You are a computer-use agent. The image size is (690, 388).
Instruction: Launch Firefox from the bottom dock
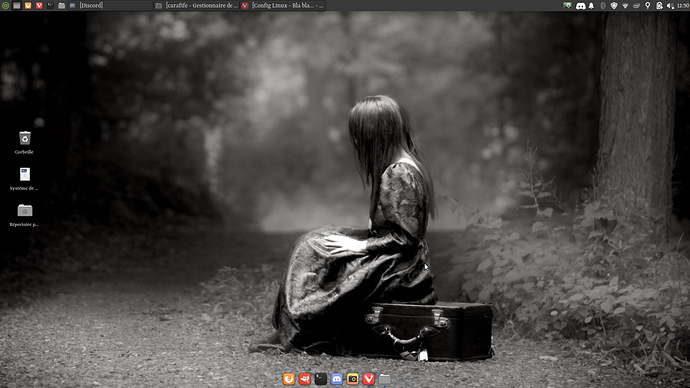[x=289, y=379]
